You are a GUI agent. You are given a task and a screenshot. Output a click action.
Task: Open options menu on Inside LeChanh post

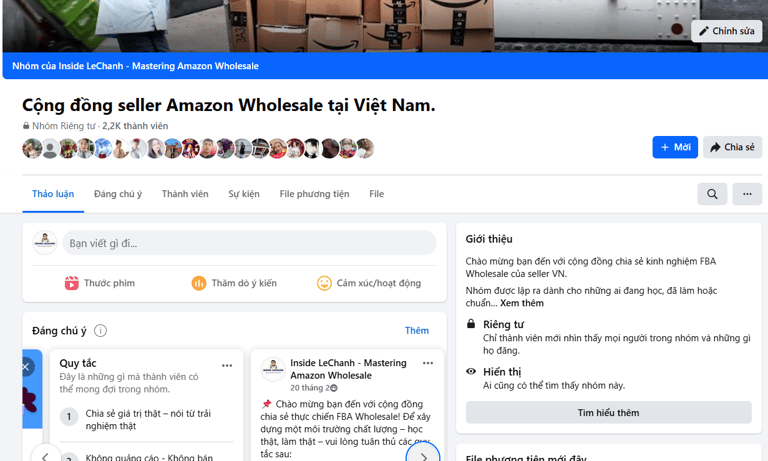[x=428, y=363]
